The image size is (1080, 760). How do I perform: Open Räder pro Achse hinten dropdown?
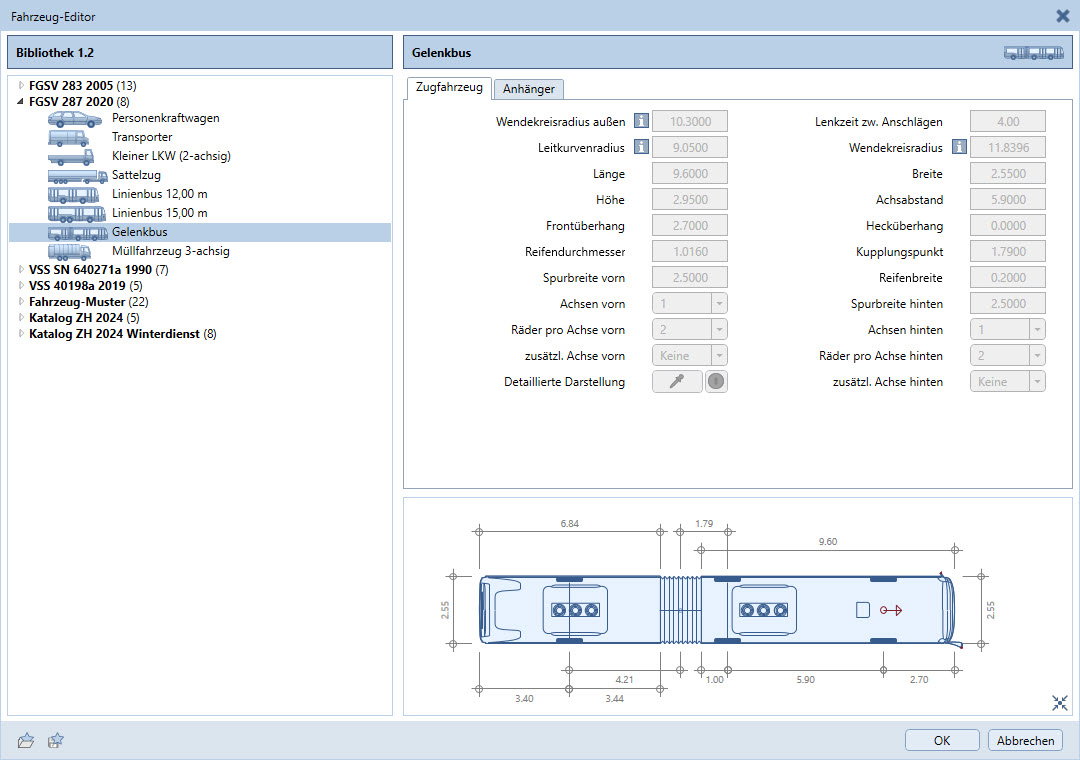1007,355
